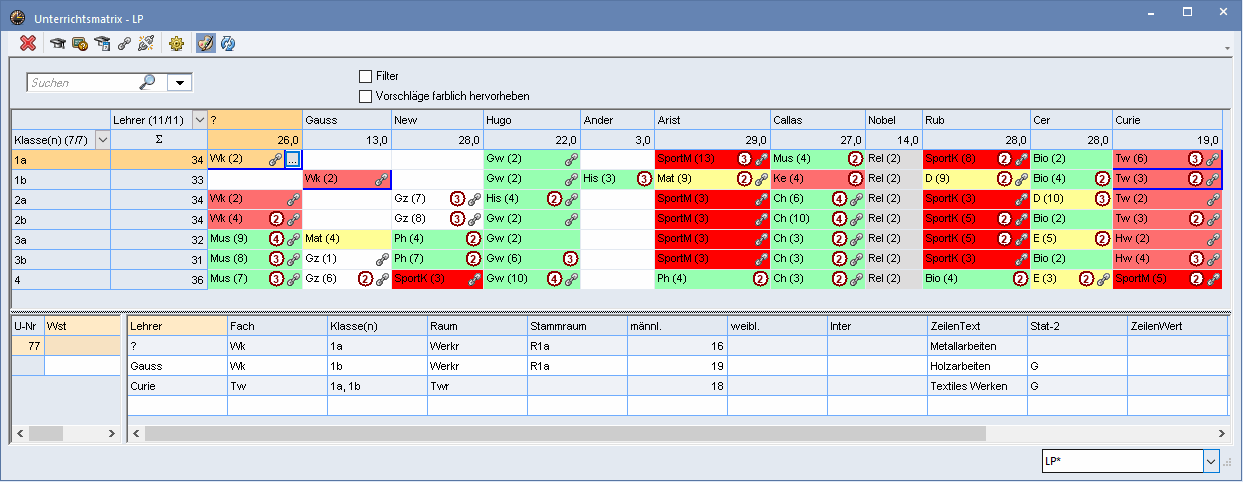Select the Gauss teacher column header
The width and height of the screenshot is (1243, 482).
tap(346, 119)
